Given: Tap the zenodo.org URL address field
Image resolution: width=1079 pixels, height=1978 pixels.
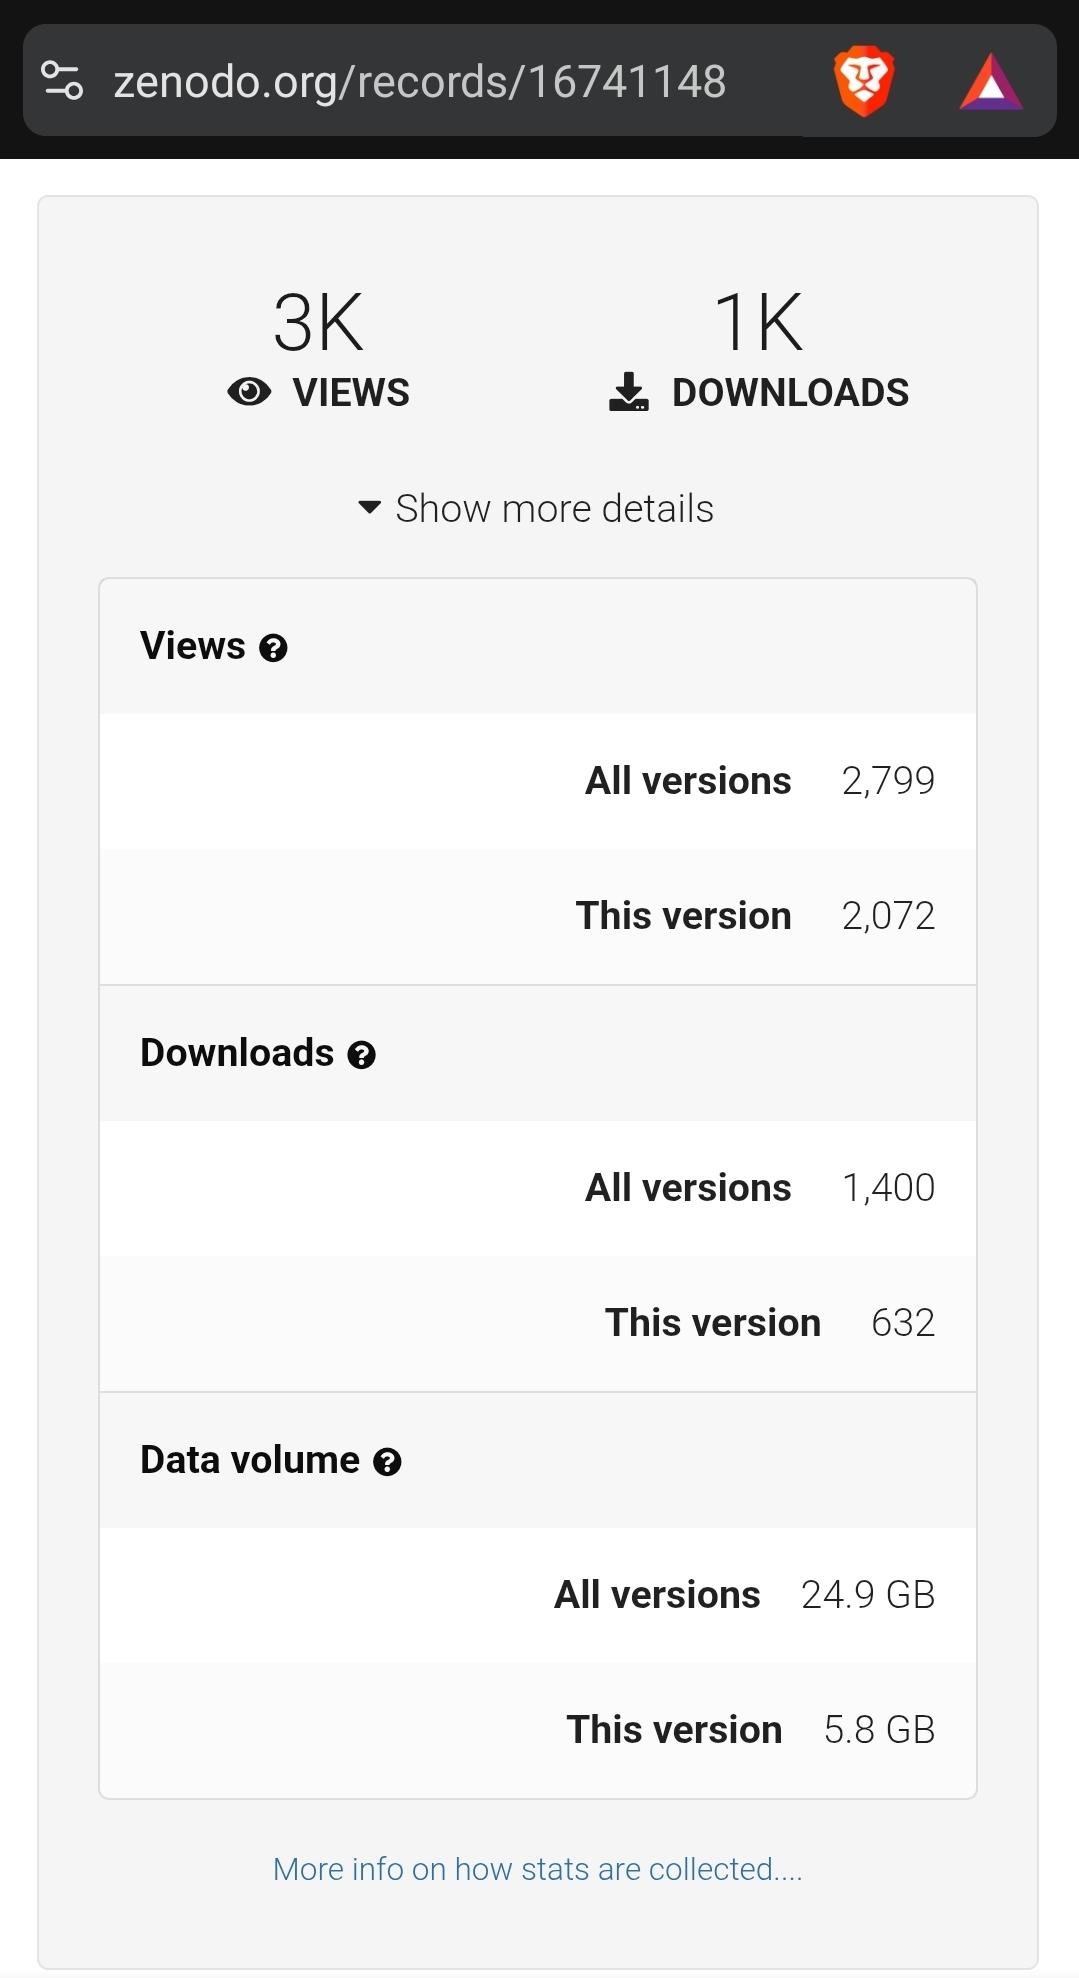Looking at the screenshot, I should [x=419, y=81].
